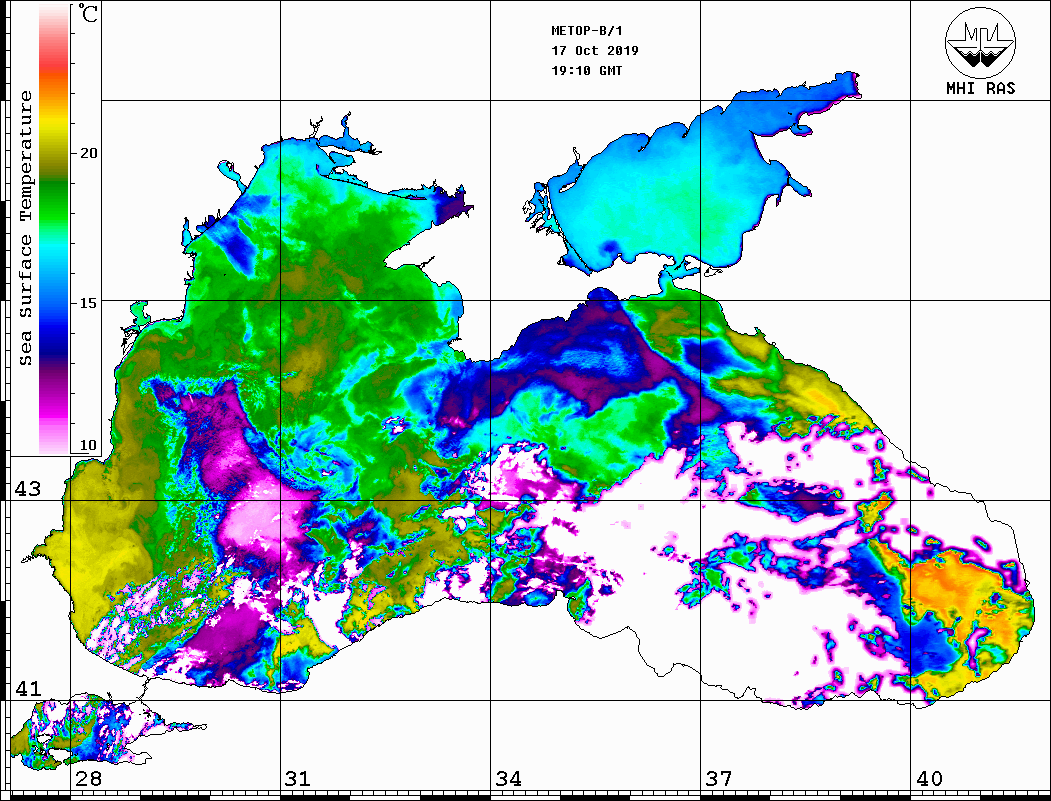The width and height of the screenshot is (1051, 801).
Task: Click the temperature color scale bar
Action: [x=54, y=229]
